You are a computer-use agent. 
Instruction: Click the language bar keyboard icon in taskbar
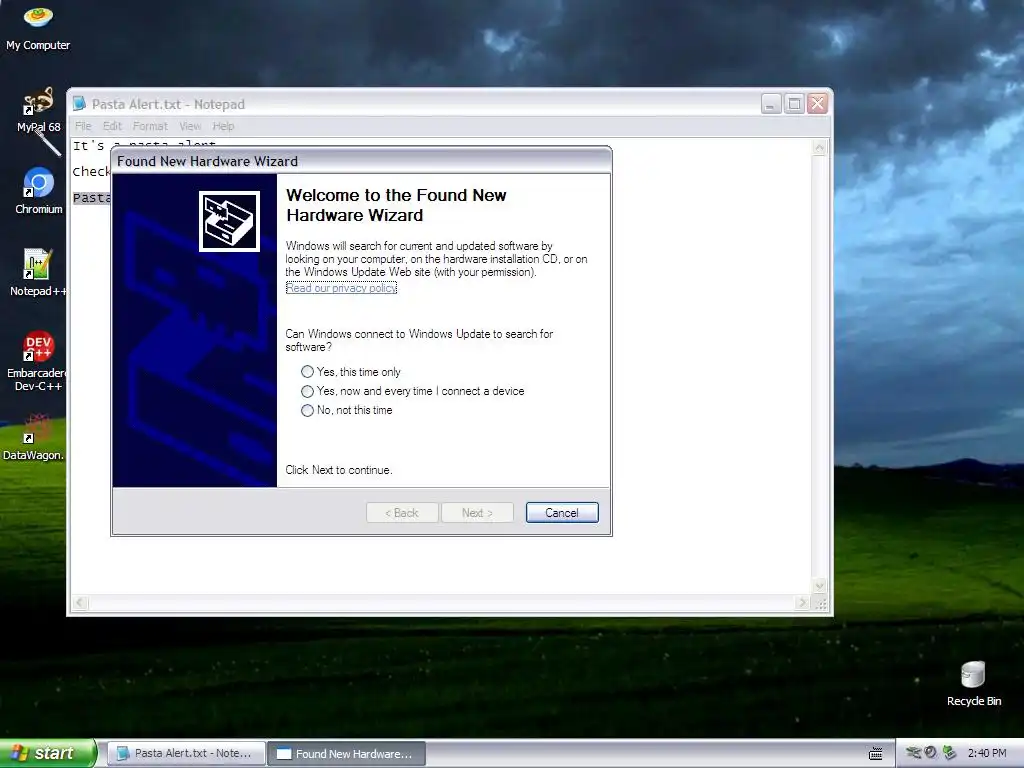(876, 754)
